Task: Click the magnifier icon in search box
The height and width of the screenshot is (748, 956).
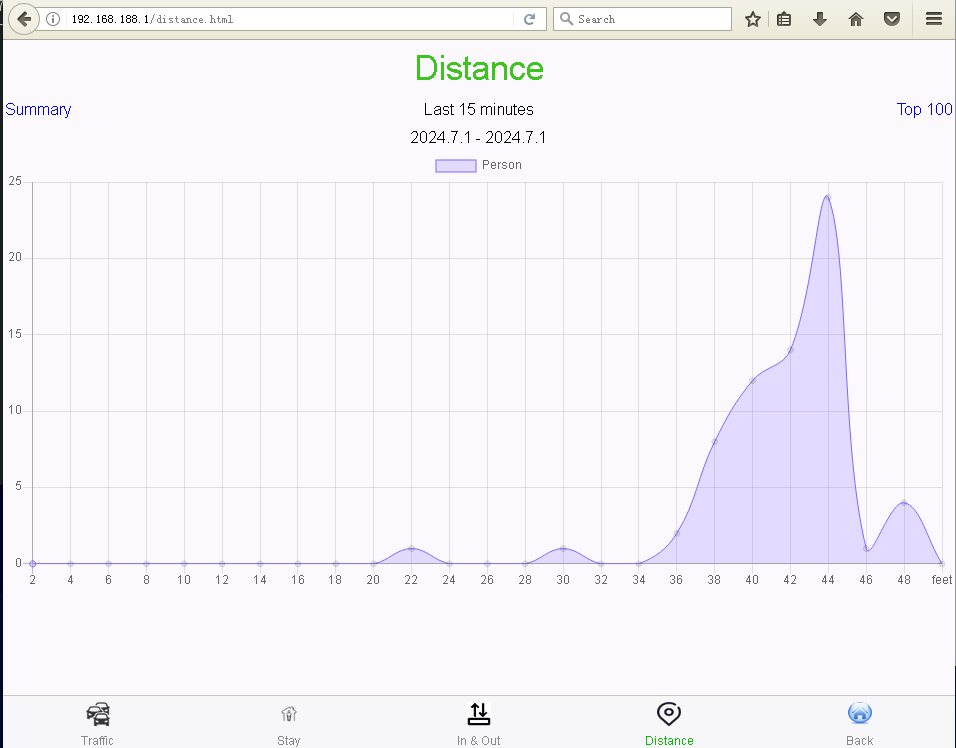Action: [566, 19]
